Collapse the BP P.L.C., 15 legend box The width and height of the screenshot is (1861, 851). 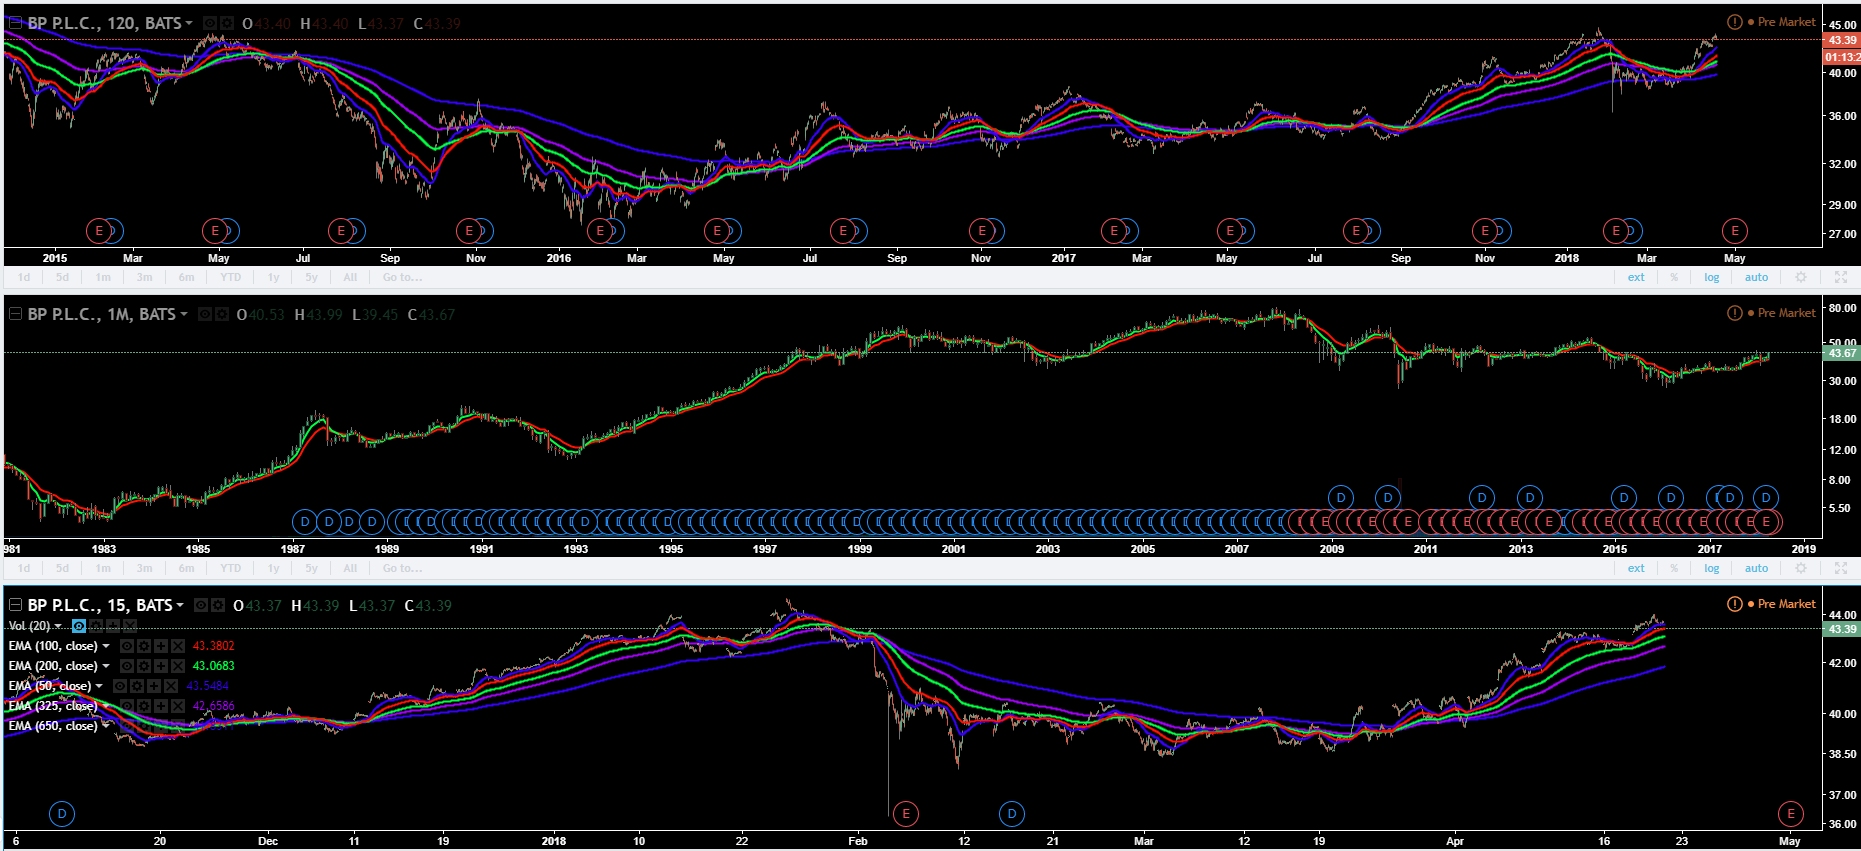(15, 605)
